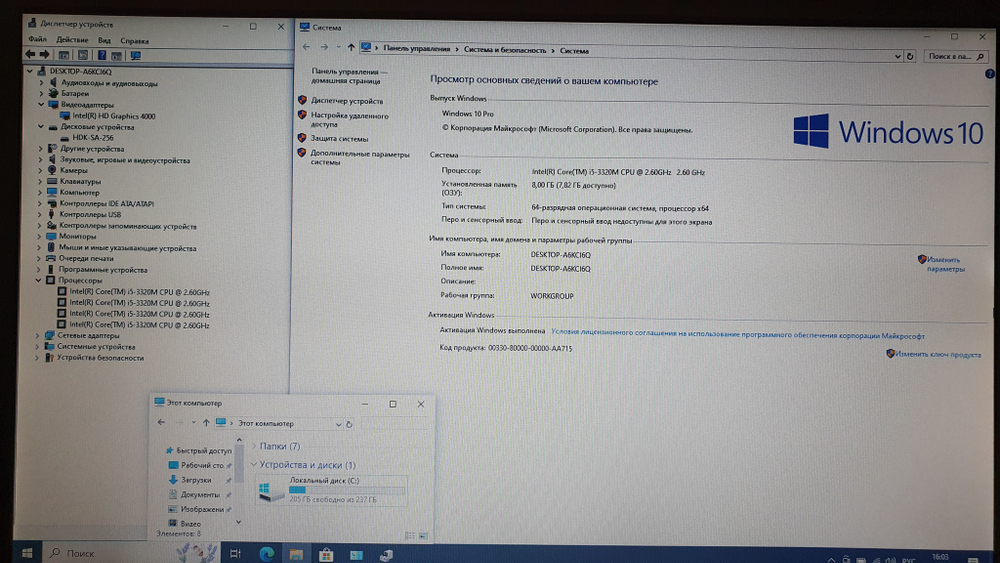Select Другие устройства category
This screenshot has height=563, width=1000.
click(92, 149)
